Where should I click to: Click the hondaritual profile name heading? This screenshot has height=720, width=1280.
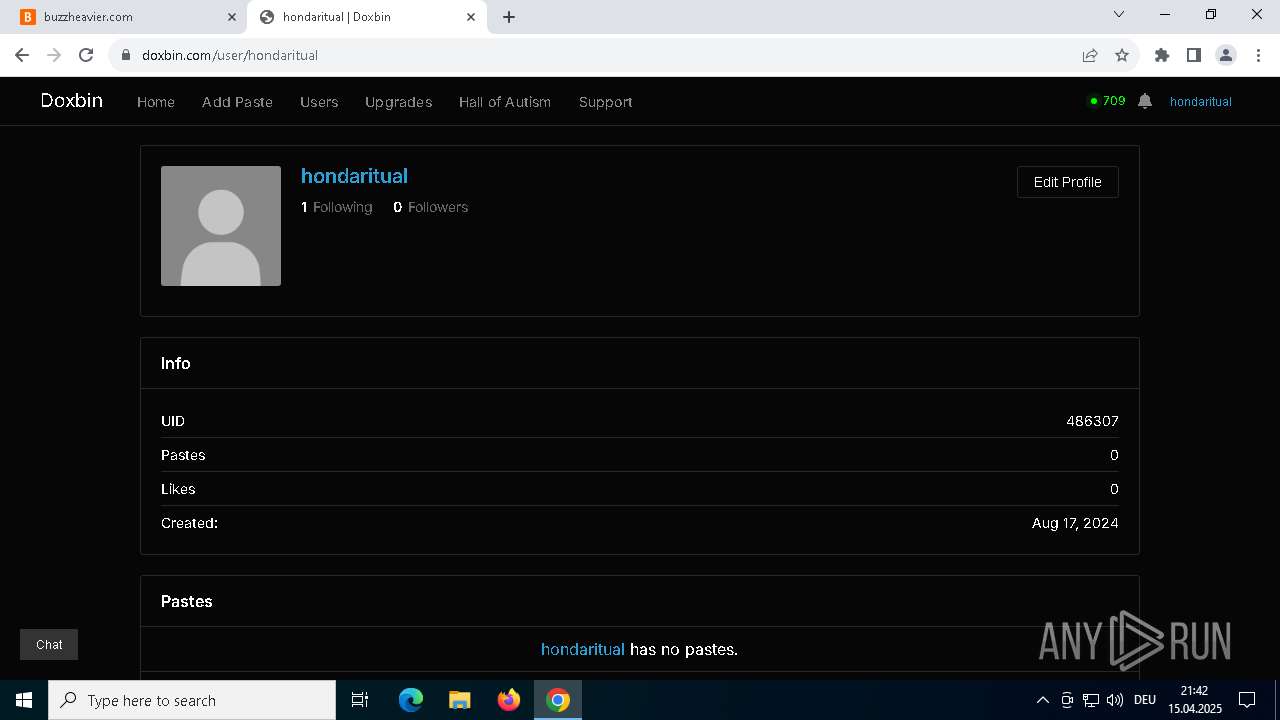coord(354,176)
